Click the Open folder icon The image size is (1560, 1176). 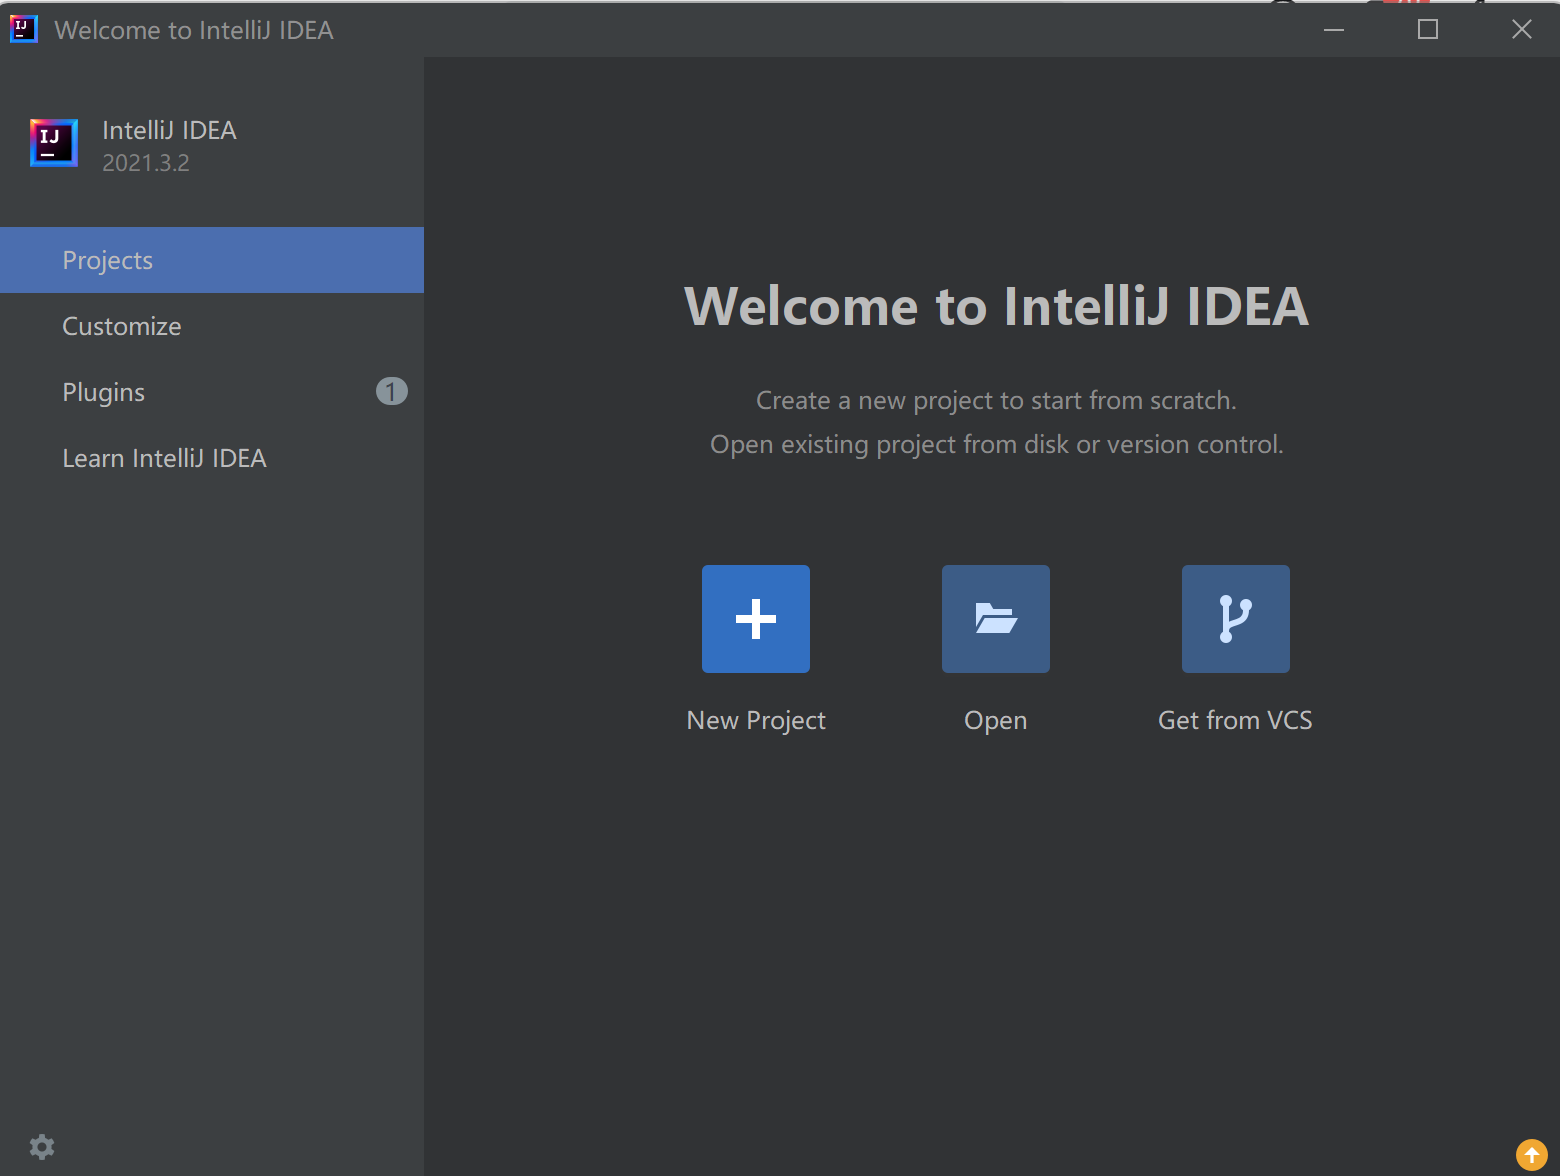996,619
